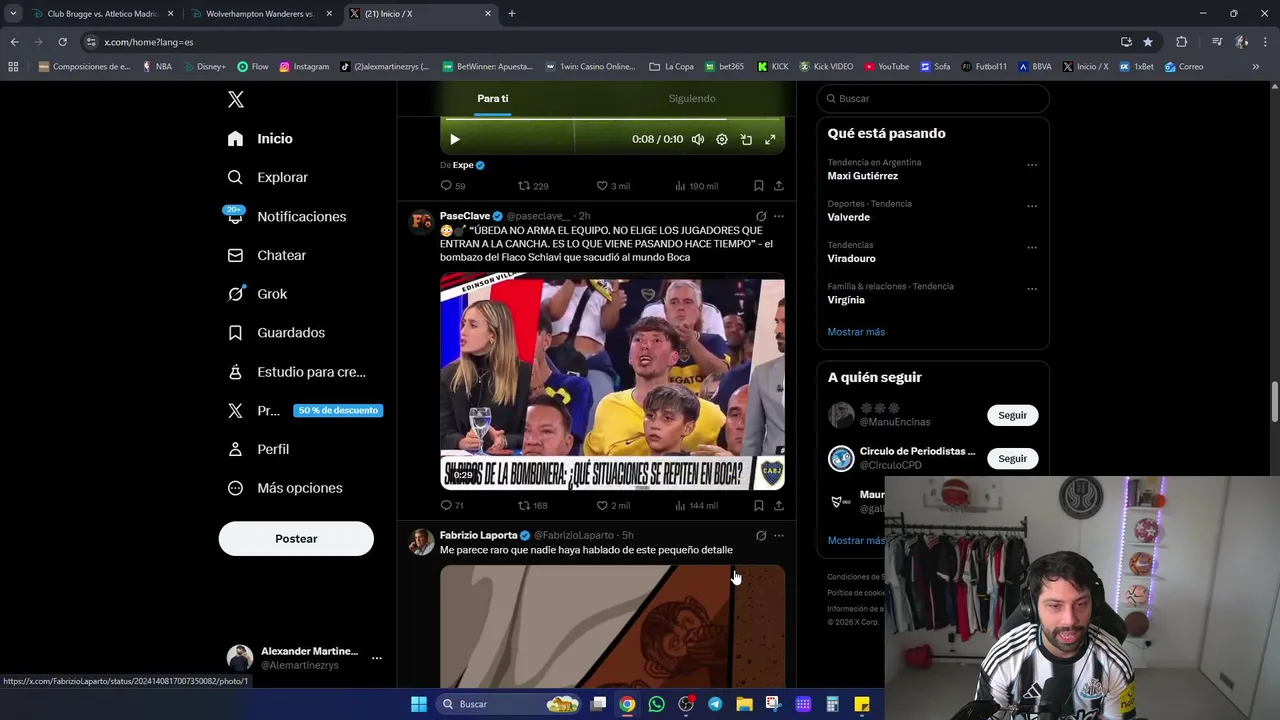
Task: Bookmark this page with star icon
Action: [1148, 42]
